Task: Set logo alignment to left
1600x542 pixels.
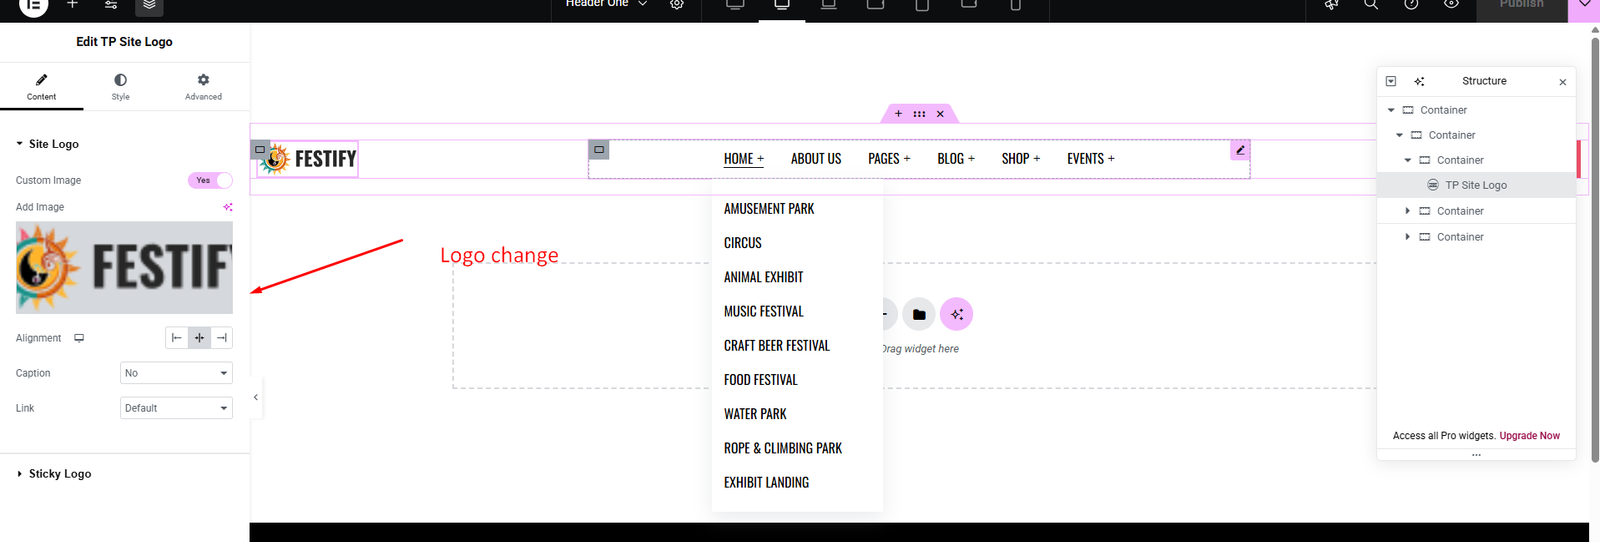Action: [x=177, y=338]
